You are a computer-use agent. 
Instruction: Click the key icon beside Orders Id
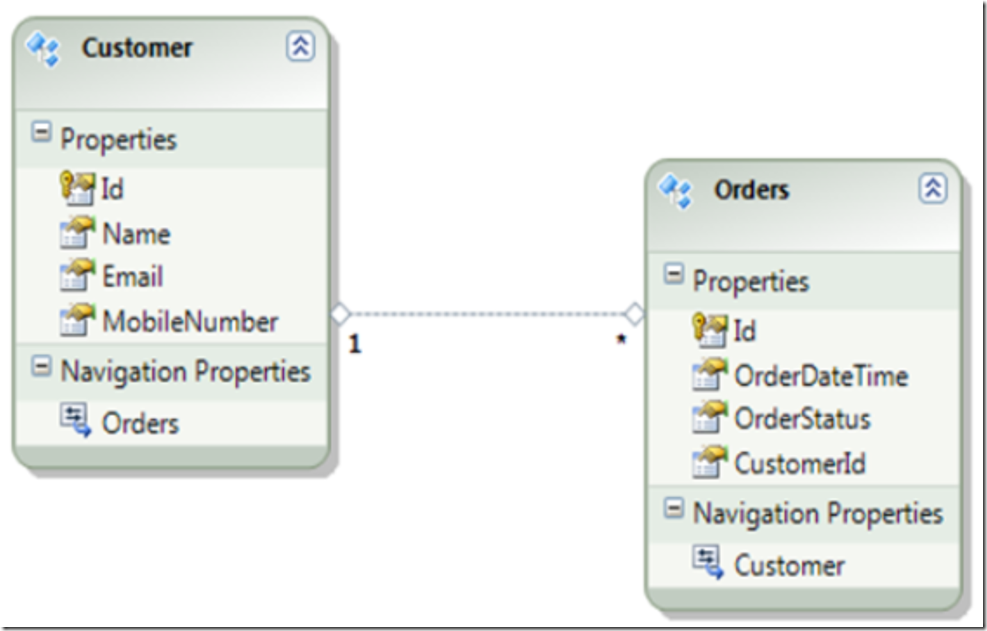coord(709,330)
